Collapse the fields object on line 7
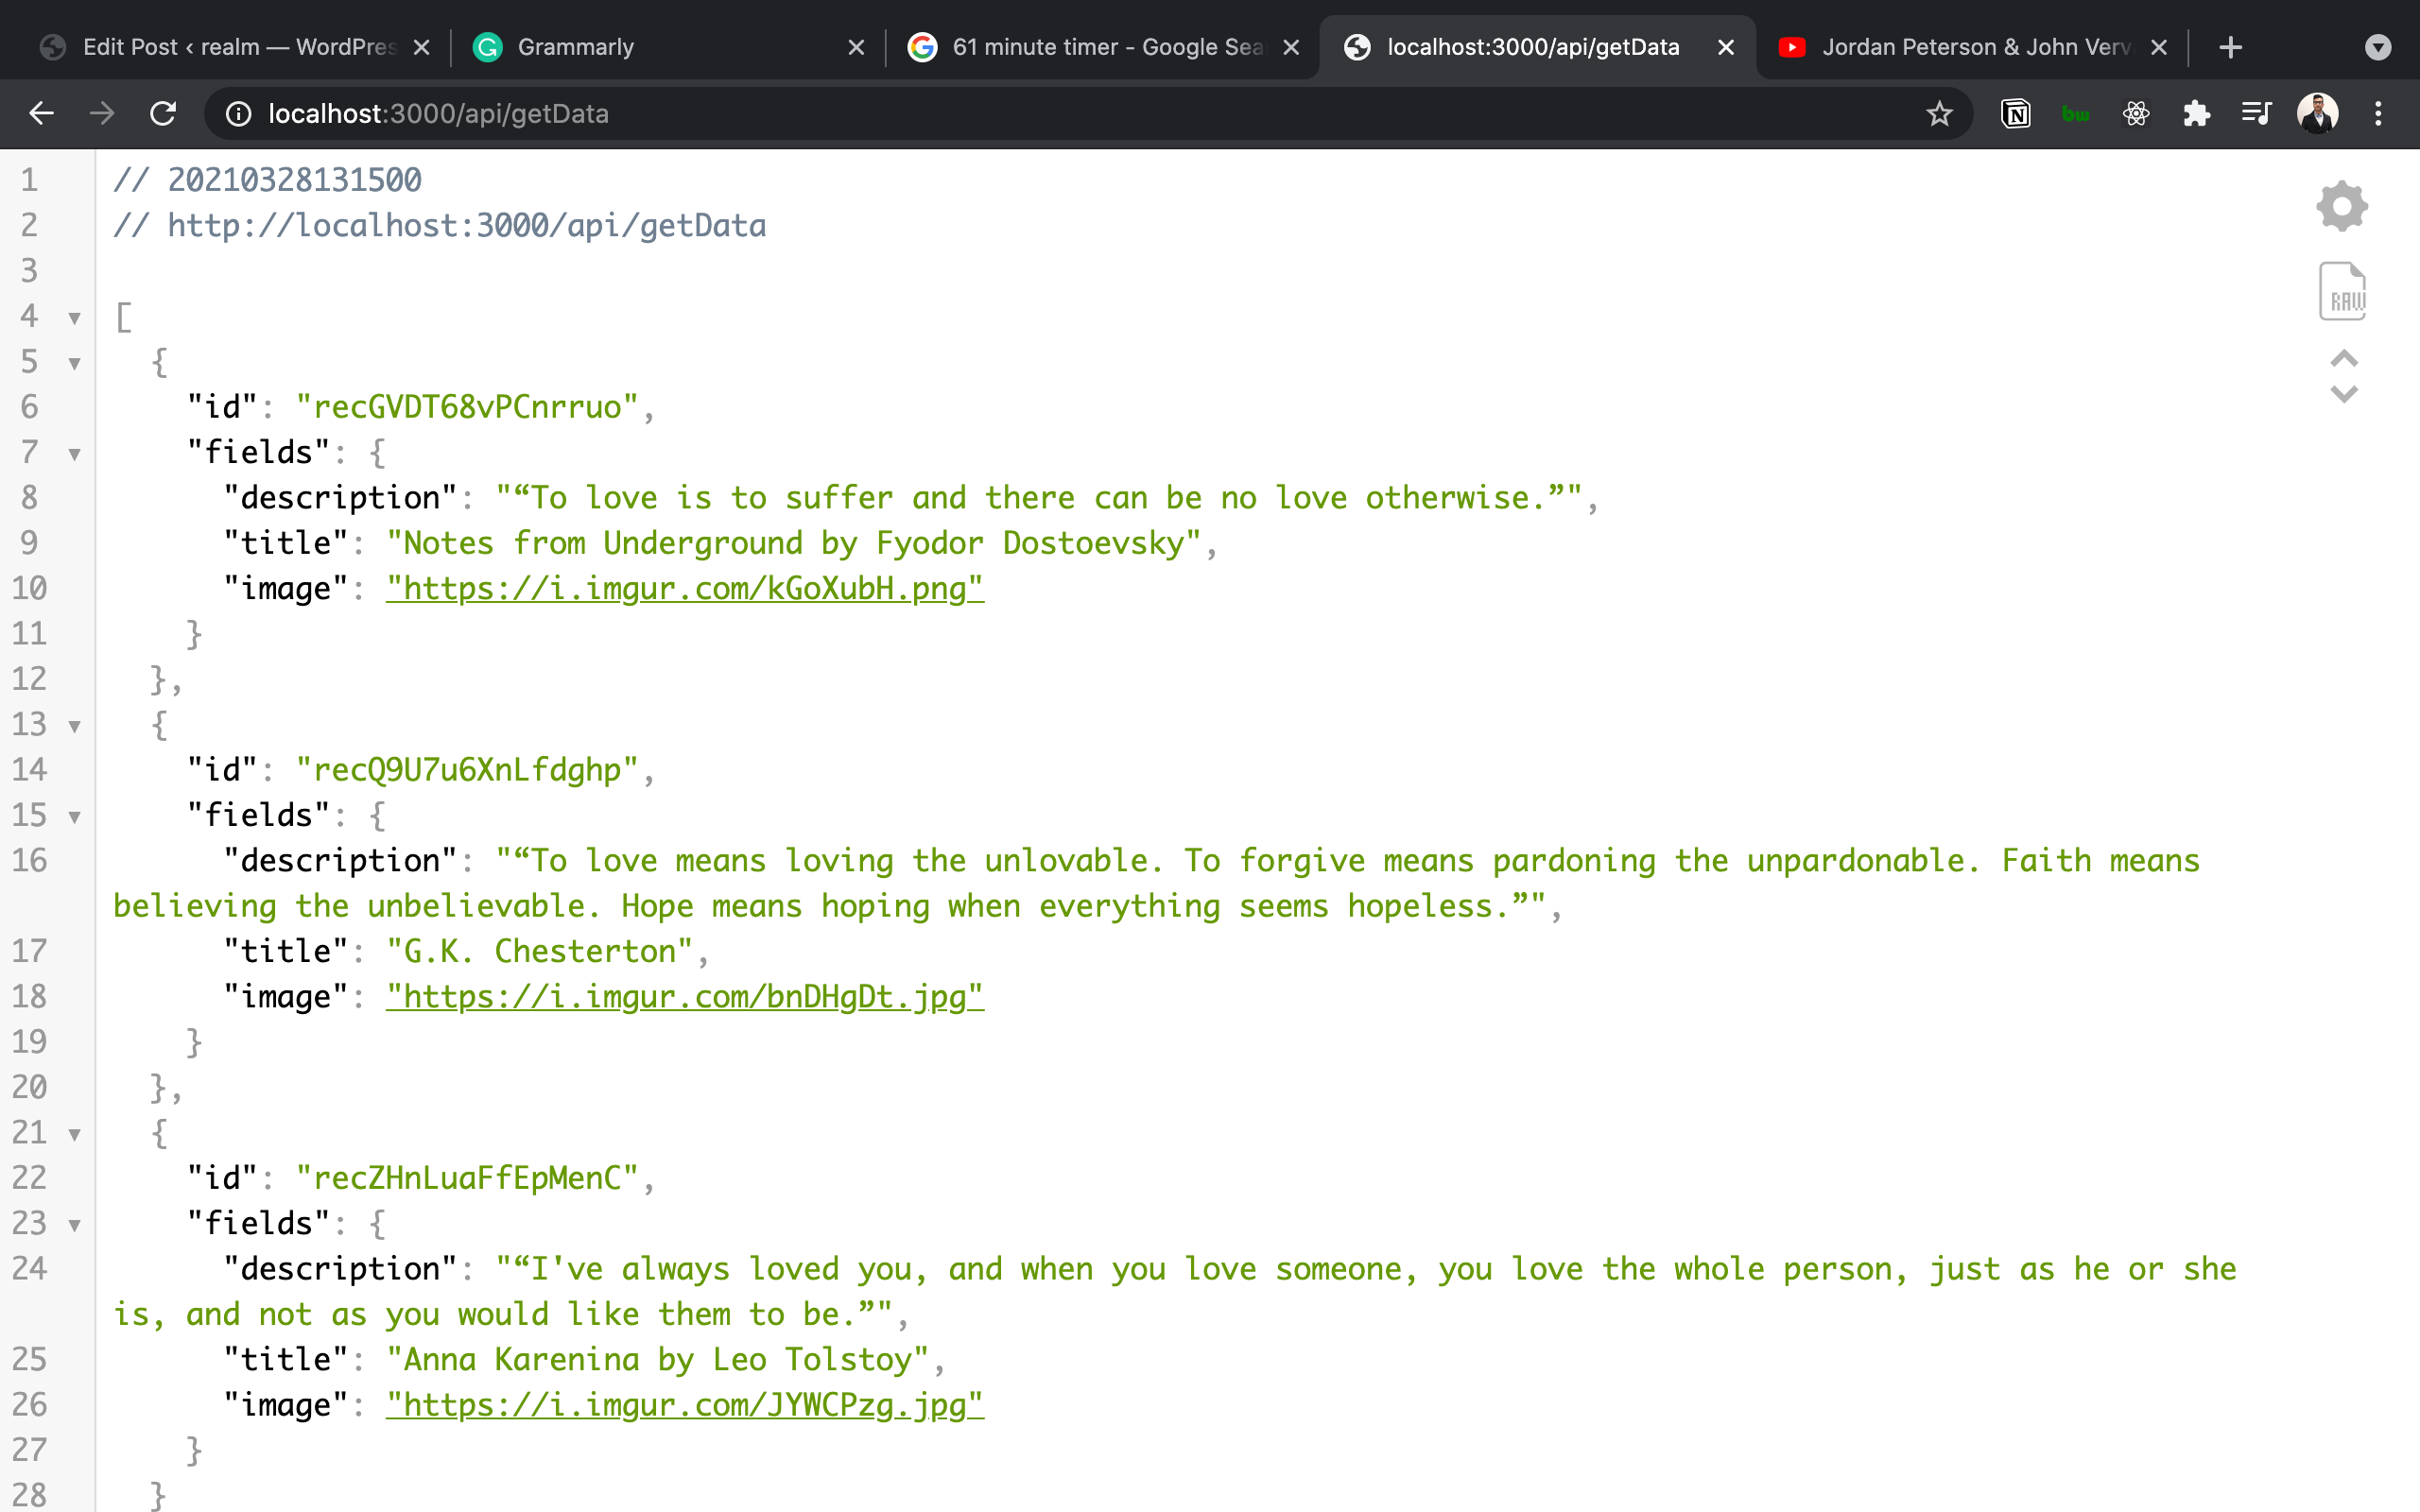The width and height of the screenshot is (2420, 1512). (x=74, y=453)
